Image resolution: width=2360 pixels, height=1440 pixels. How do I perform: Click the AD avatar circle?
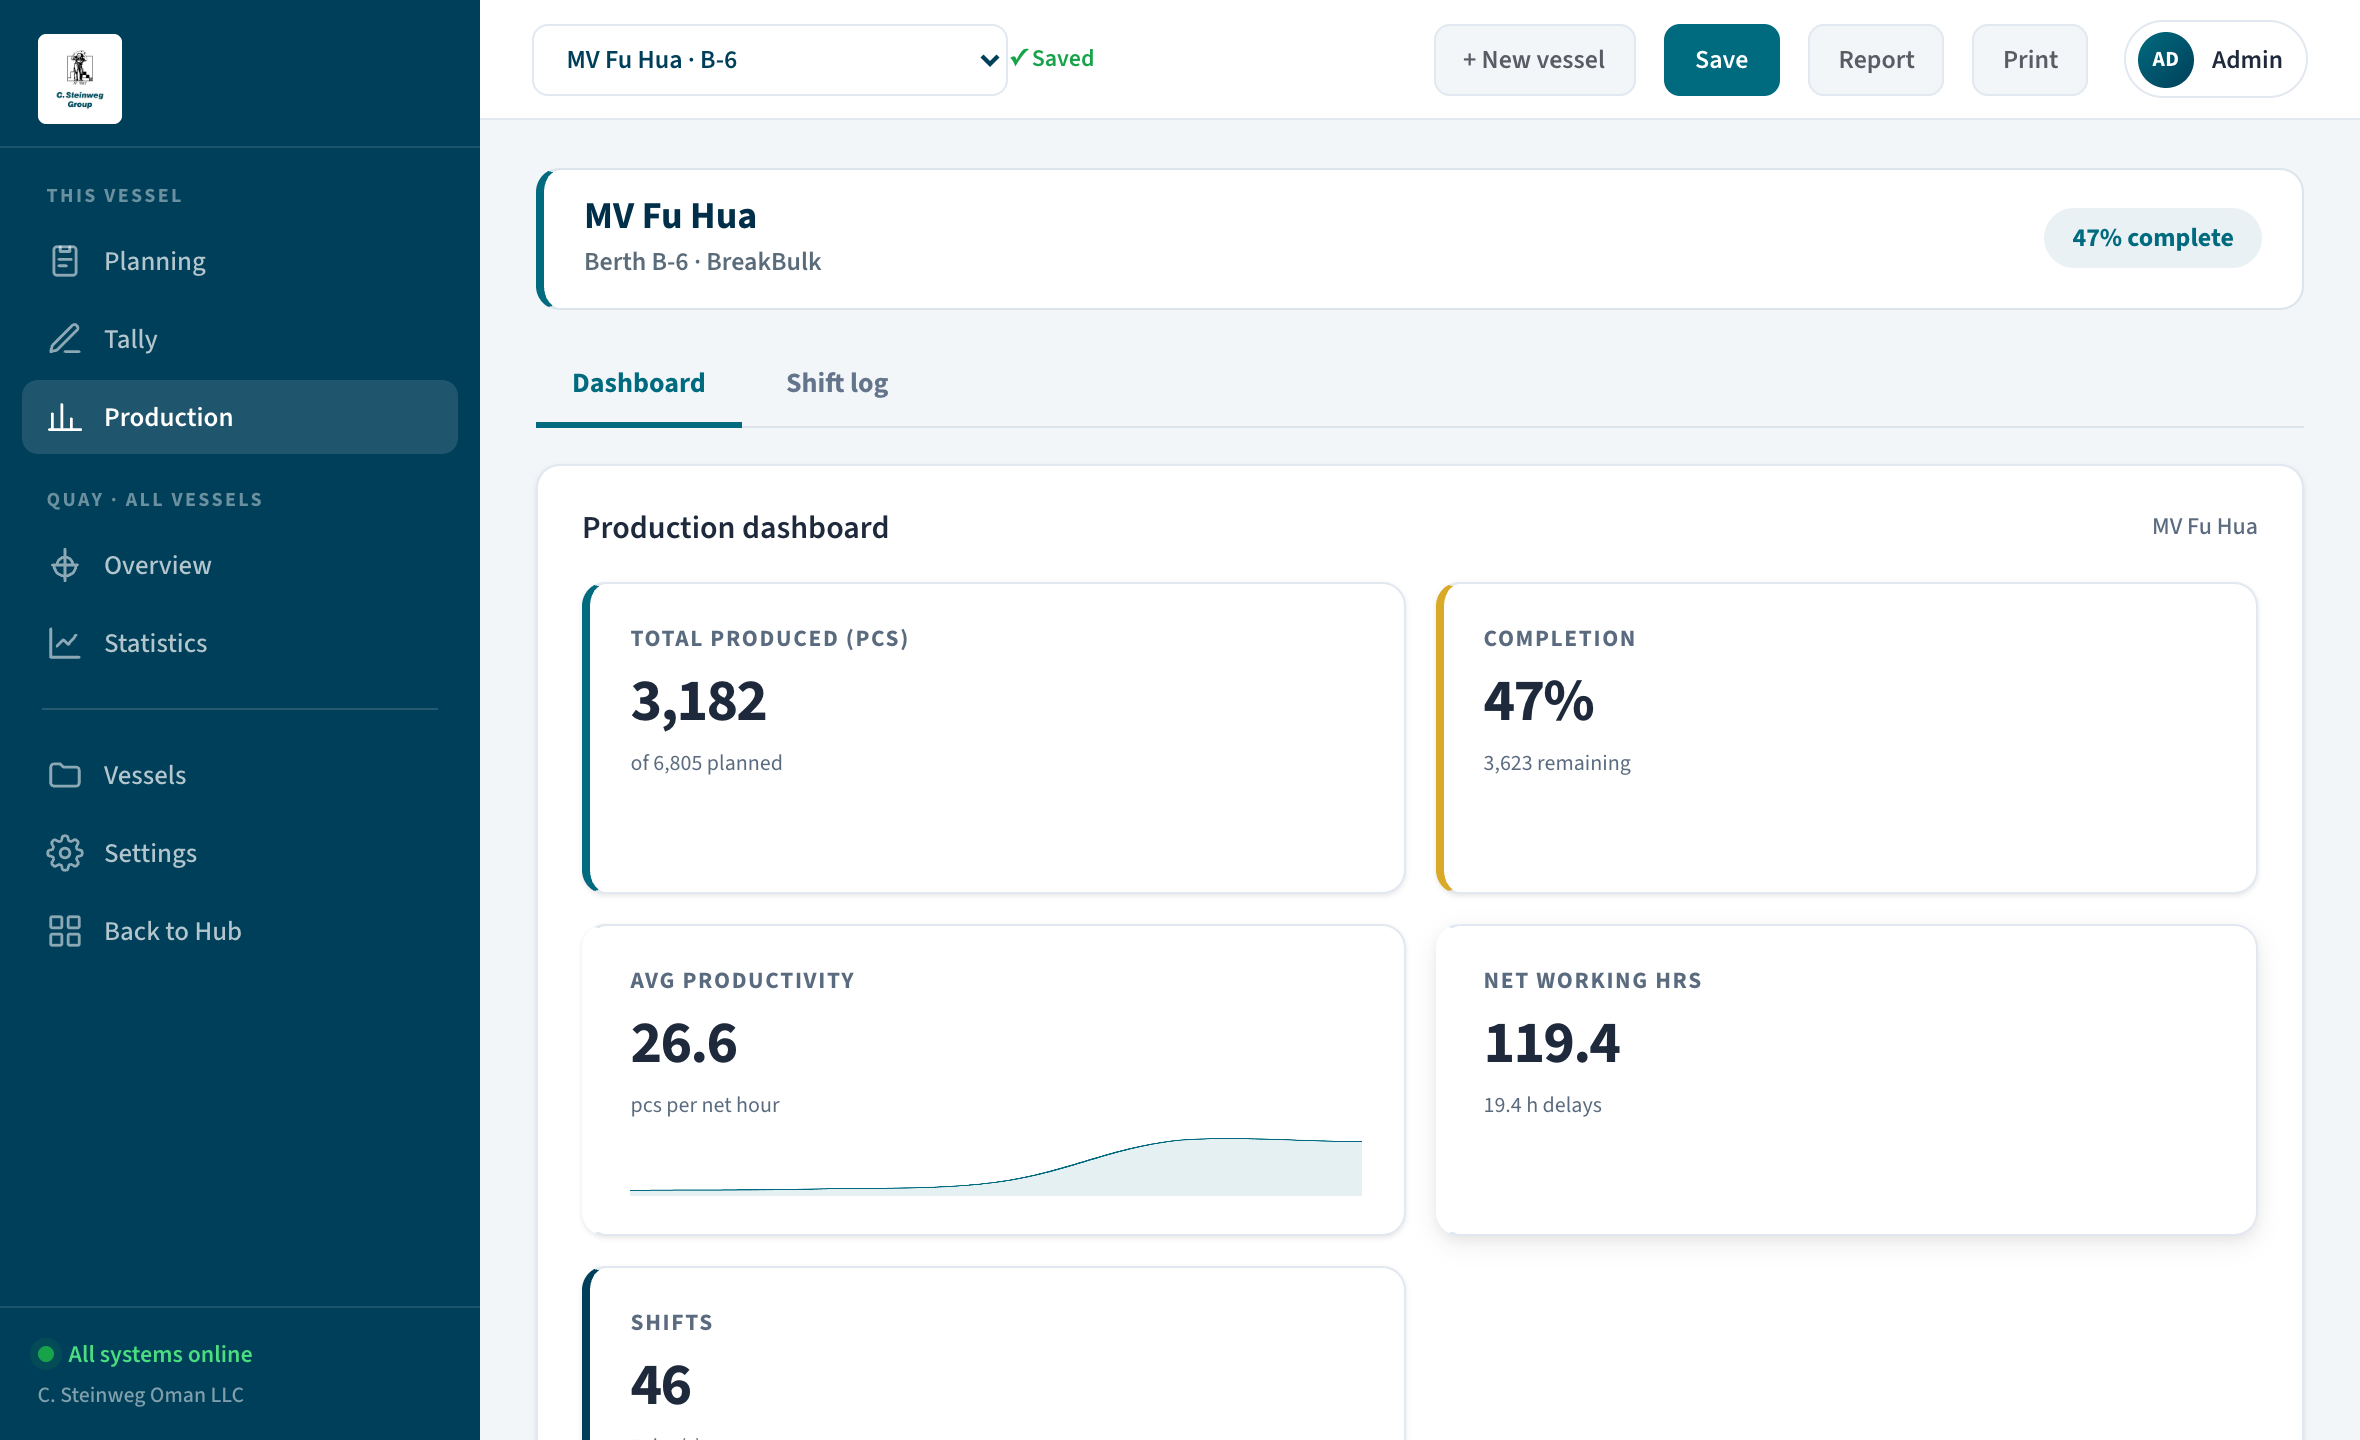[2165, 60]
